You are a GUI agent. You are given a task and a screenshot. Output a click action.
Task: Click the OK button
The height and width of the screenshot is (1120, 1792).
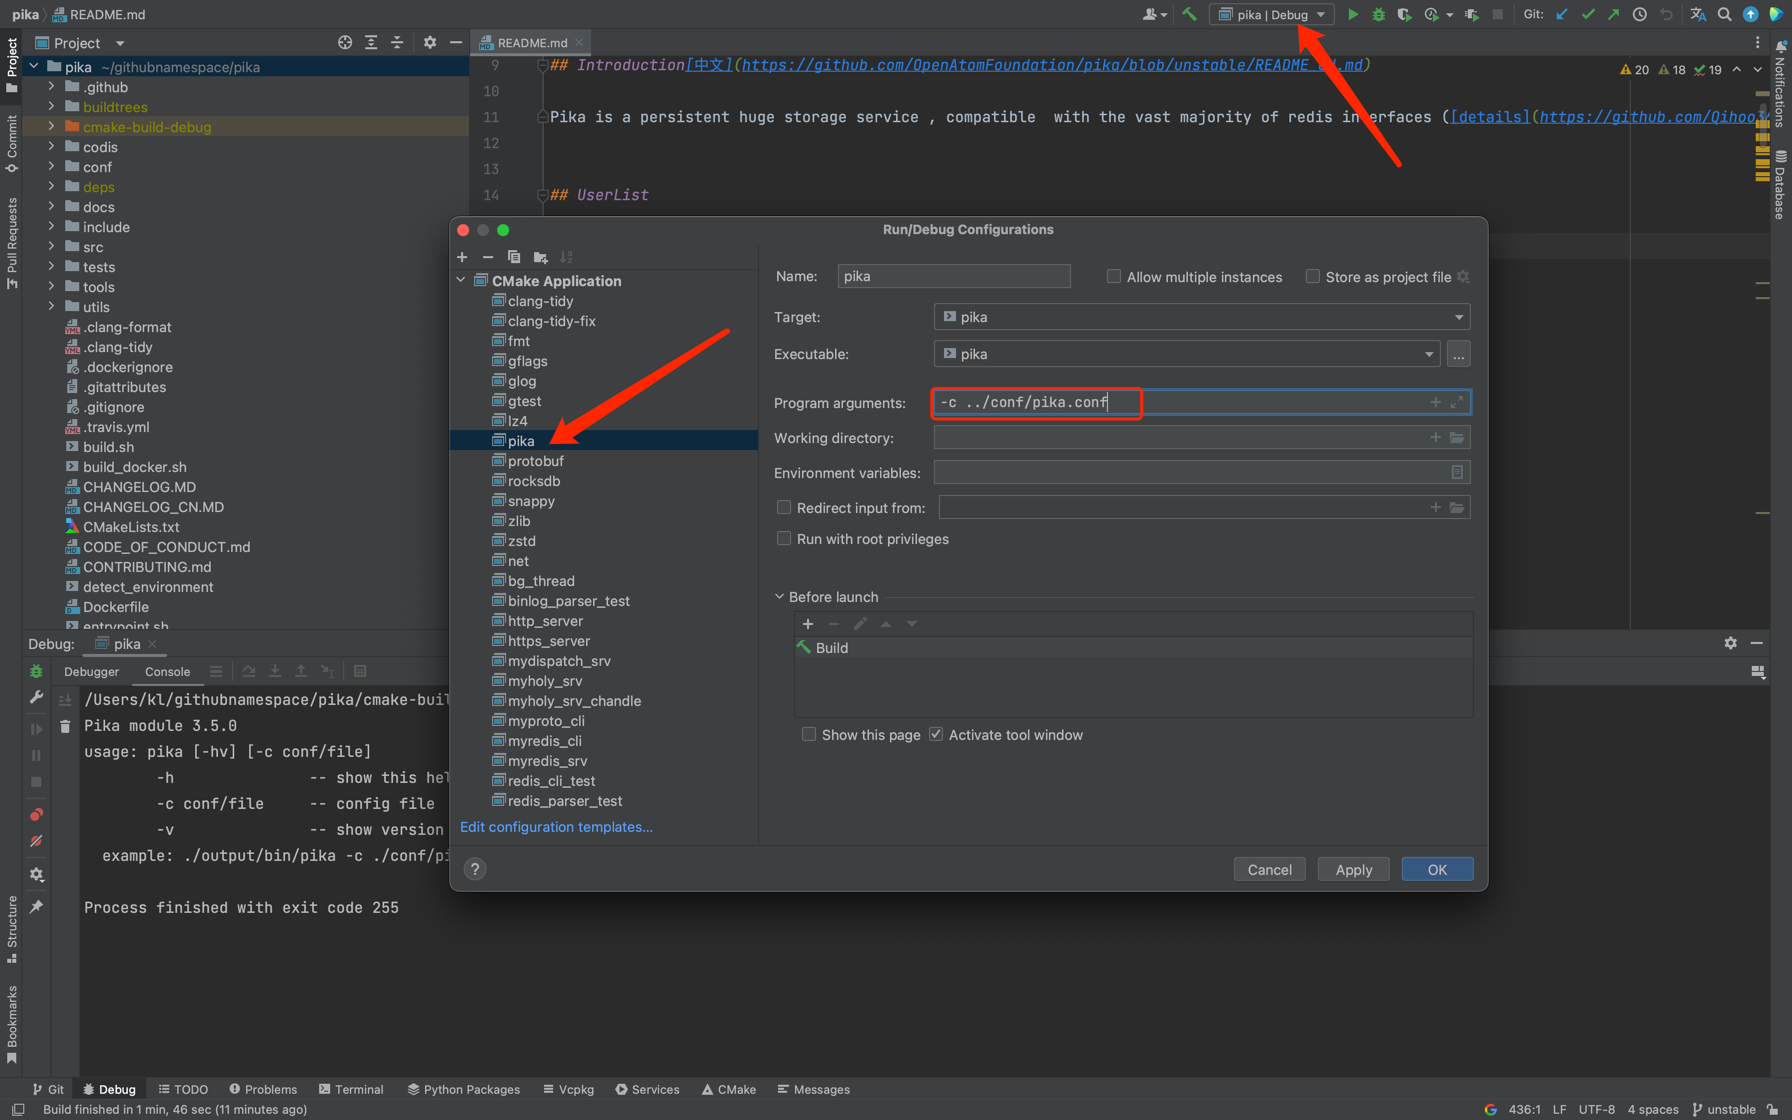(x=1437, y=869)
